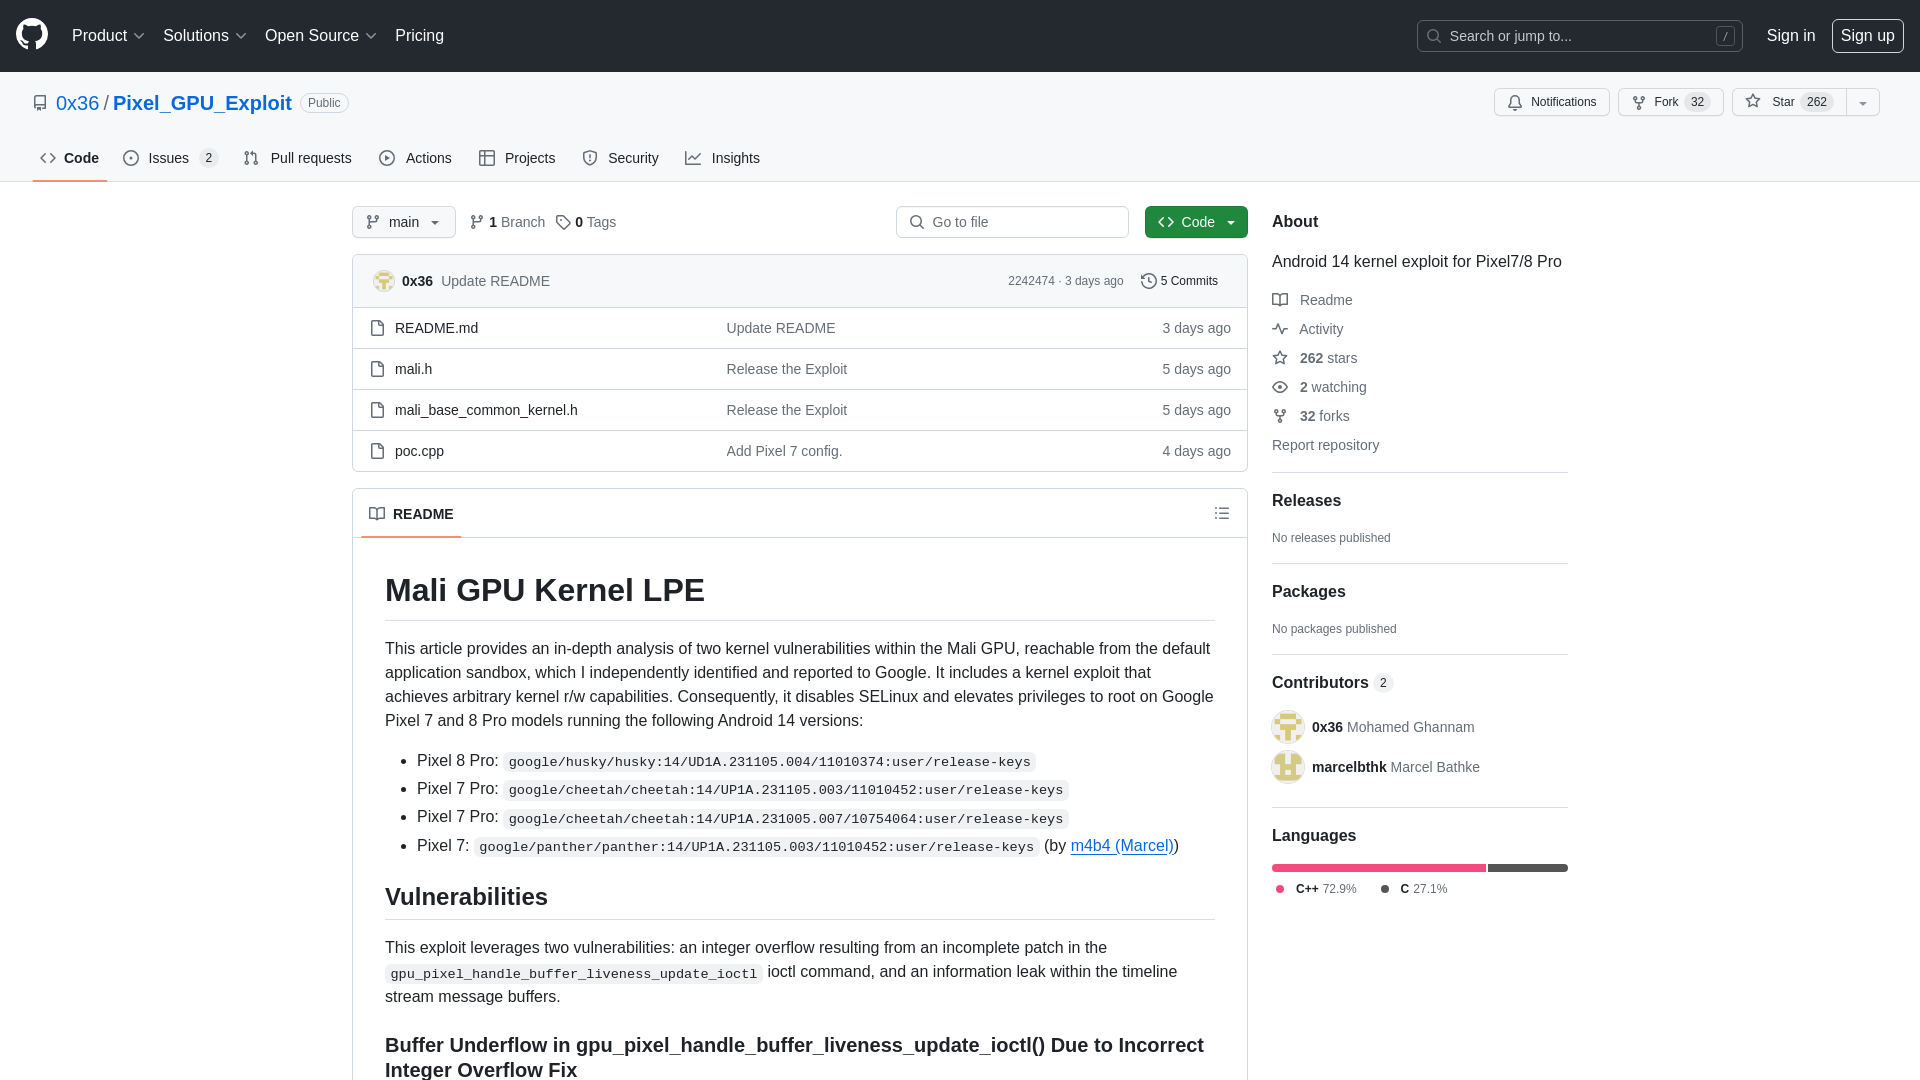Click the pulse icon next to Activity

1280,329
